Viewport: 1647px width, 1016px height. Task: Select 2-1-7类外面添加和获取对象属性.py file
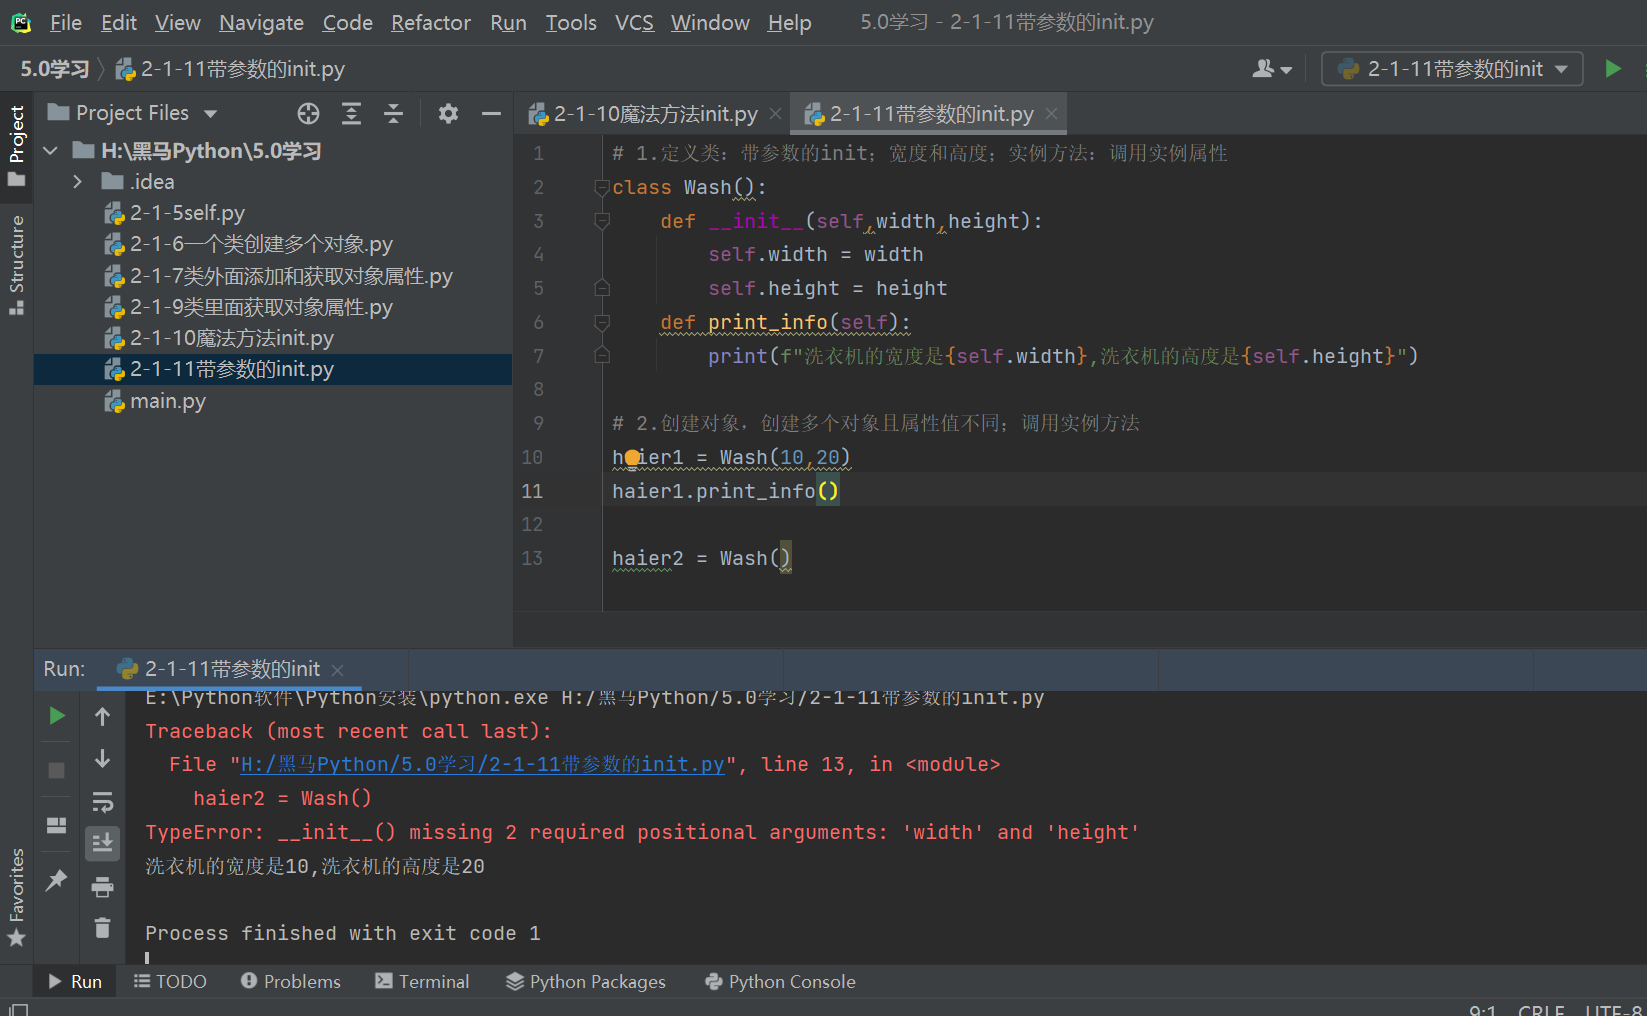click(x=291, y=276)
